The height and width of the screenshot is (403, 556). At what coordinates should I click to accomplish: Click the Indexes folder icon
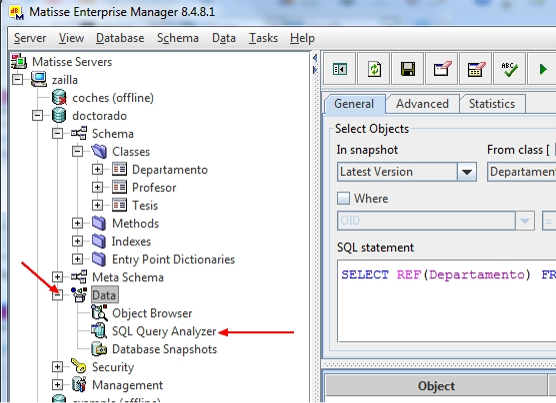pos(99,241)
